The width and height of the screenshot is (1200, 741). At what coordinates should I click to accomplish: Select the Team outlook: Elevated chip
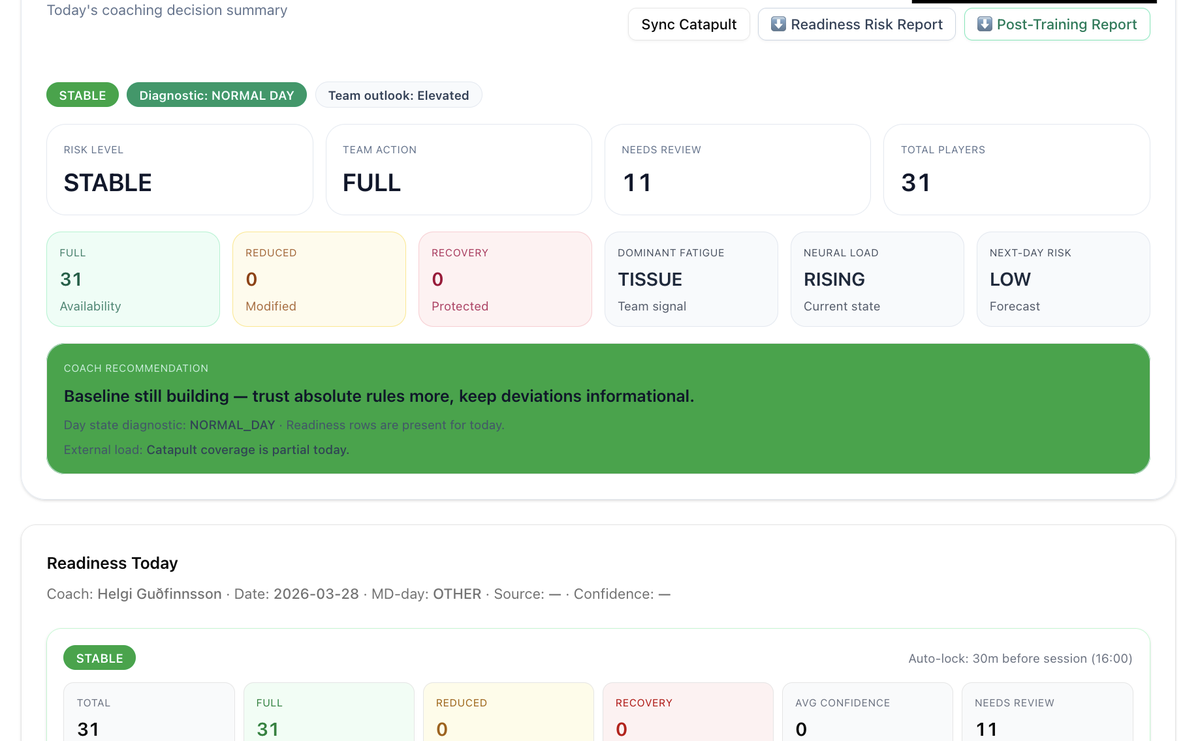(398, 95)
